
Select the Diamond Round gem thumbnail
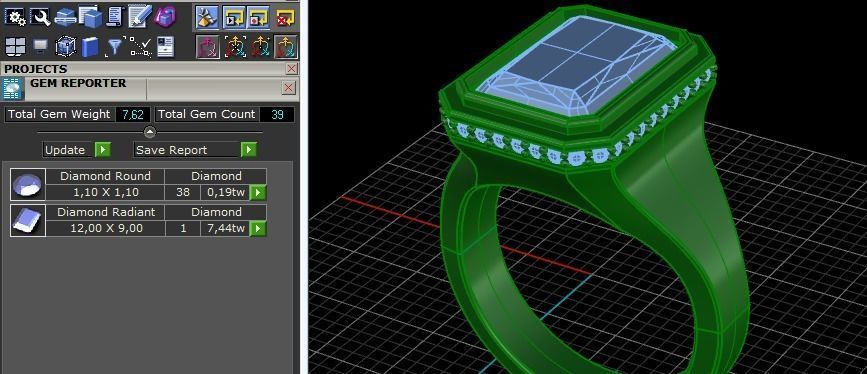28,184
